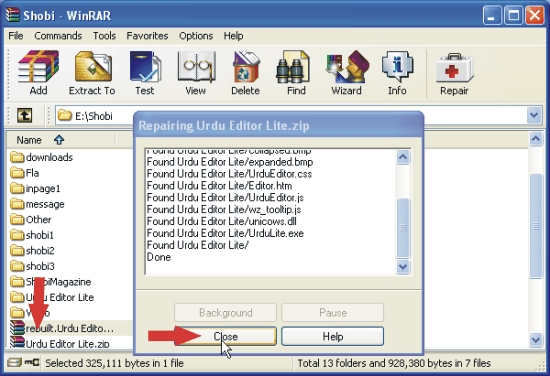Viewport: 550px width, 376px height.
Task: Click the "Done" log line
Action: coord(159,257)
